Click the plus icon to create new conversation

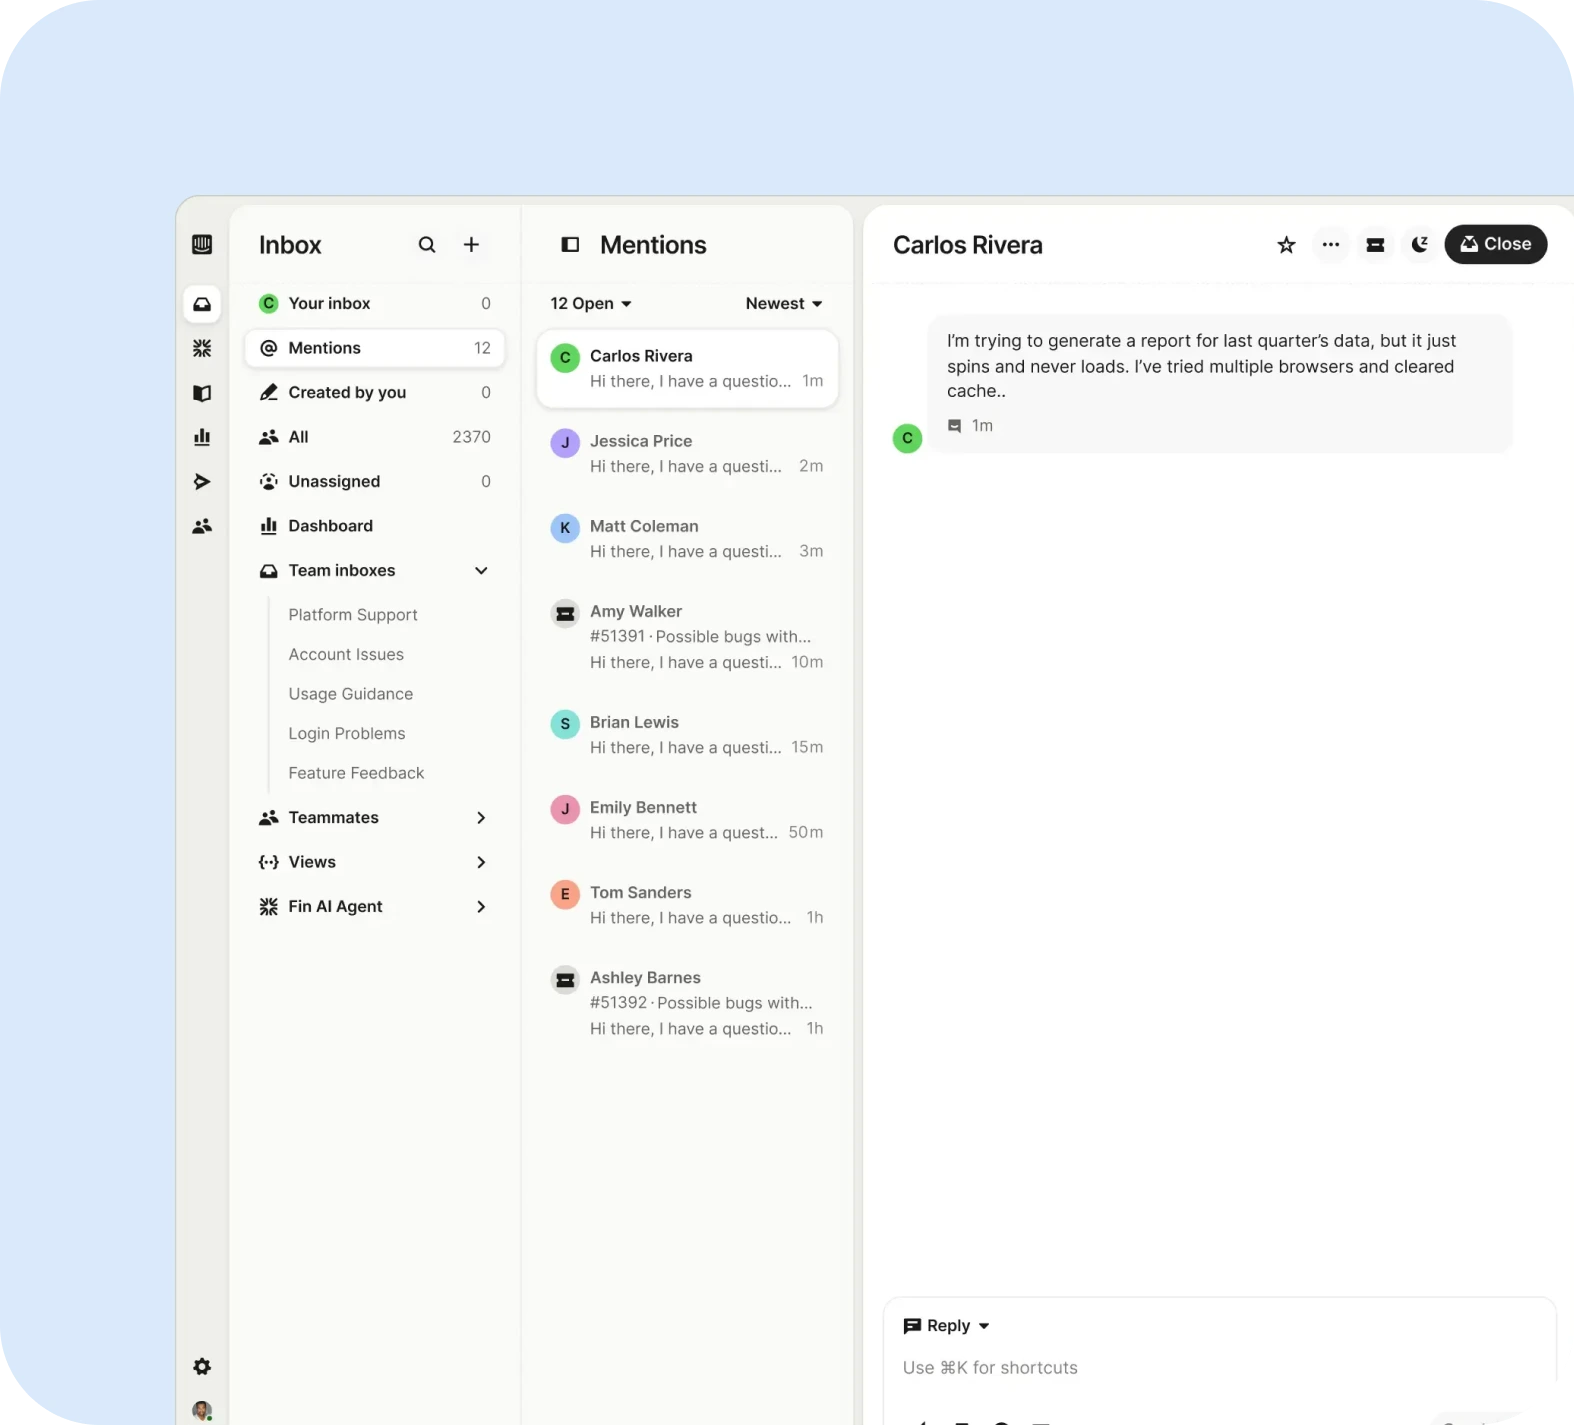[x=471, y=245]
